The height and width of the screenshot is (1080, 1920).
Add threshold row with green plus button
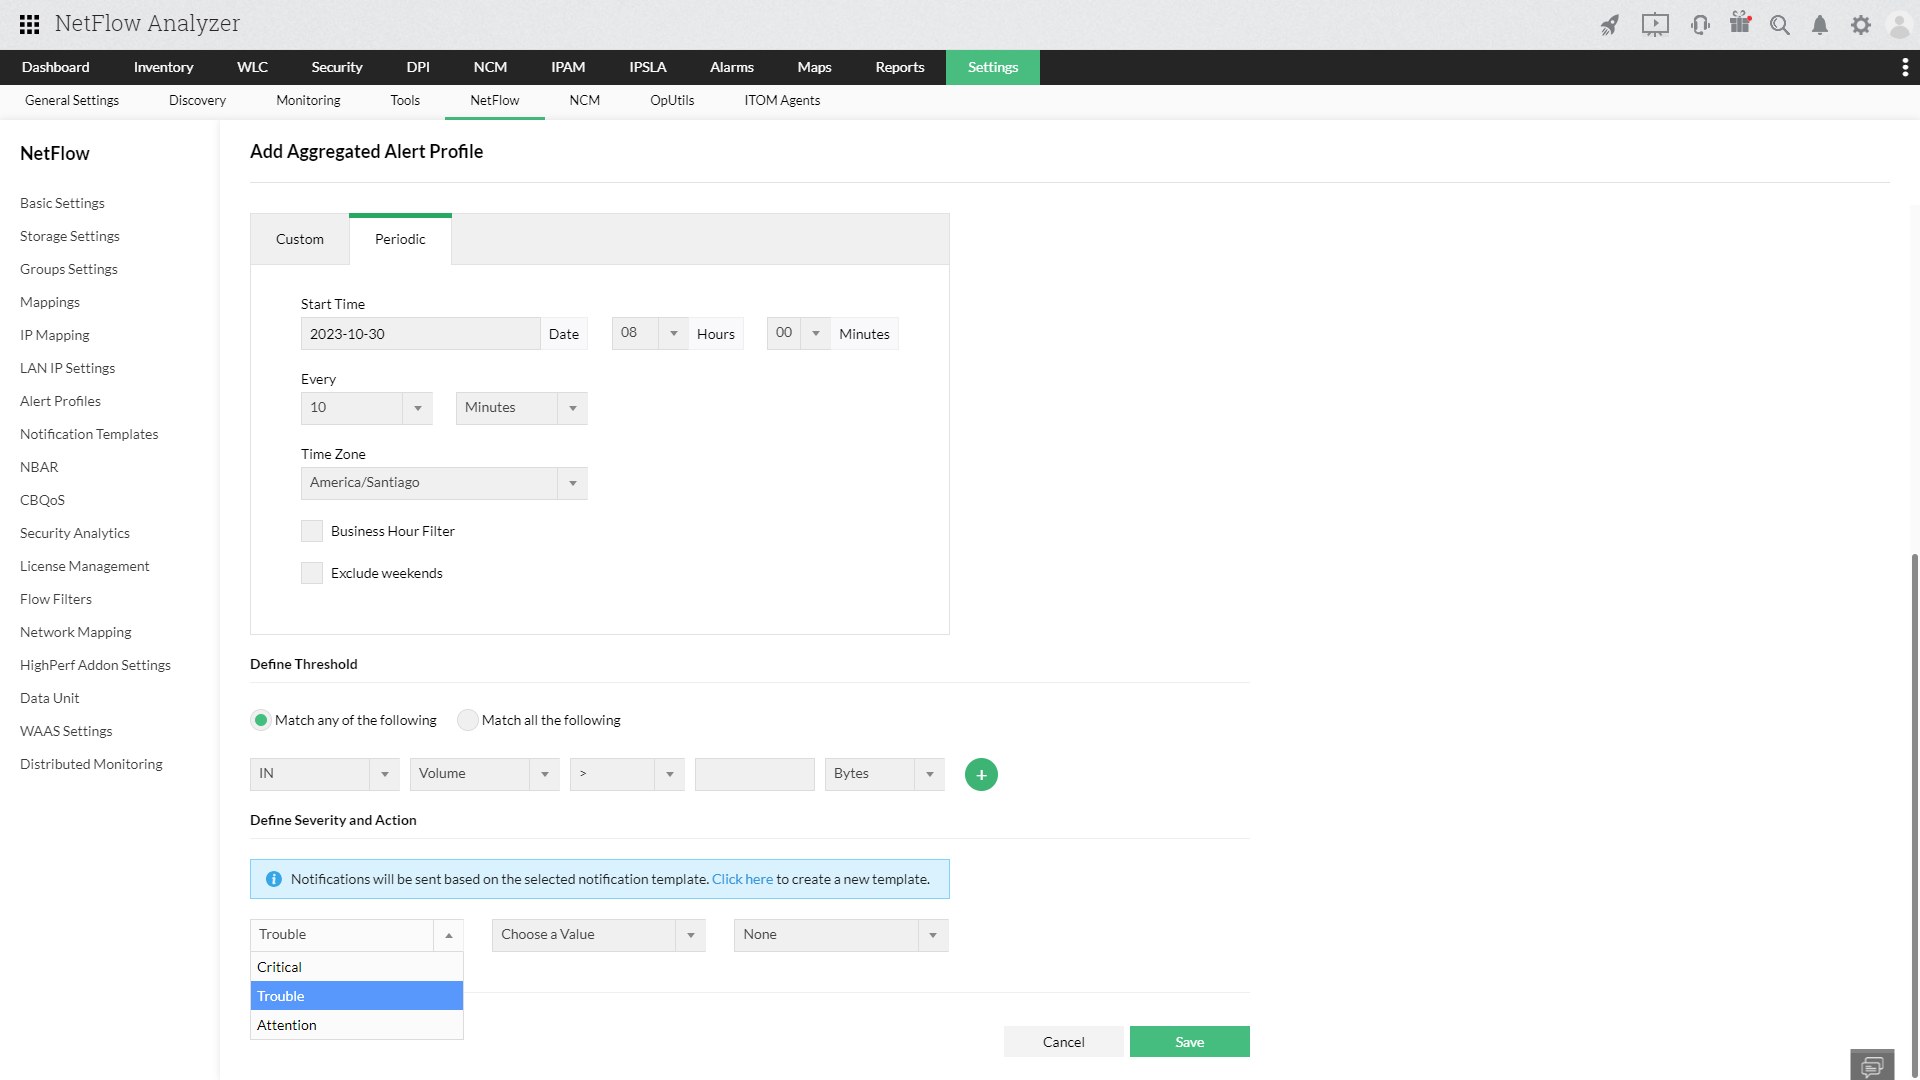pyautogui.click(x=981, y=775)
